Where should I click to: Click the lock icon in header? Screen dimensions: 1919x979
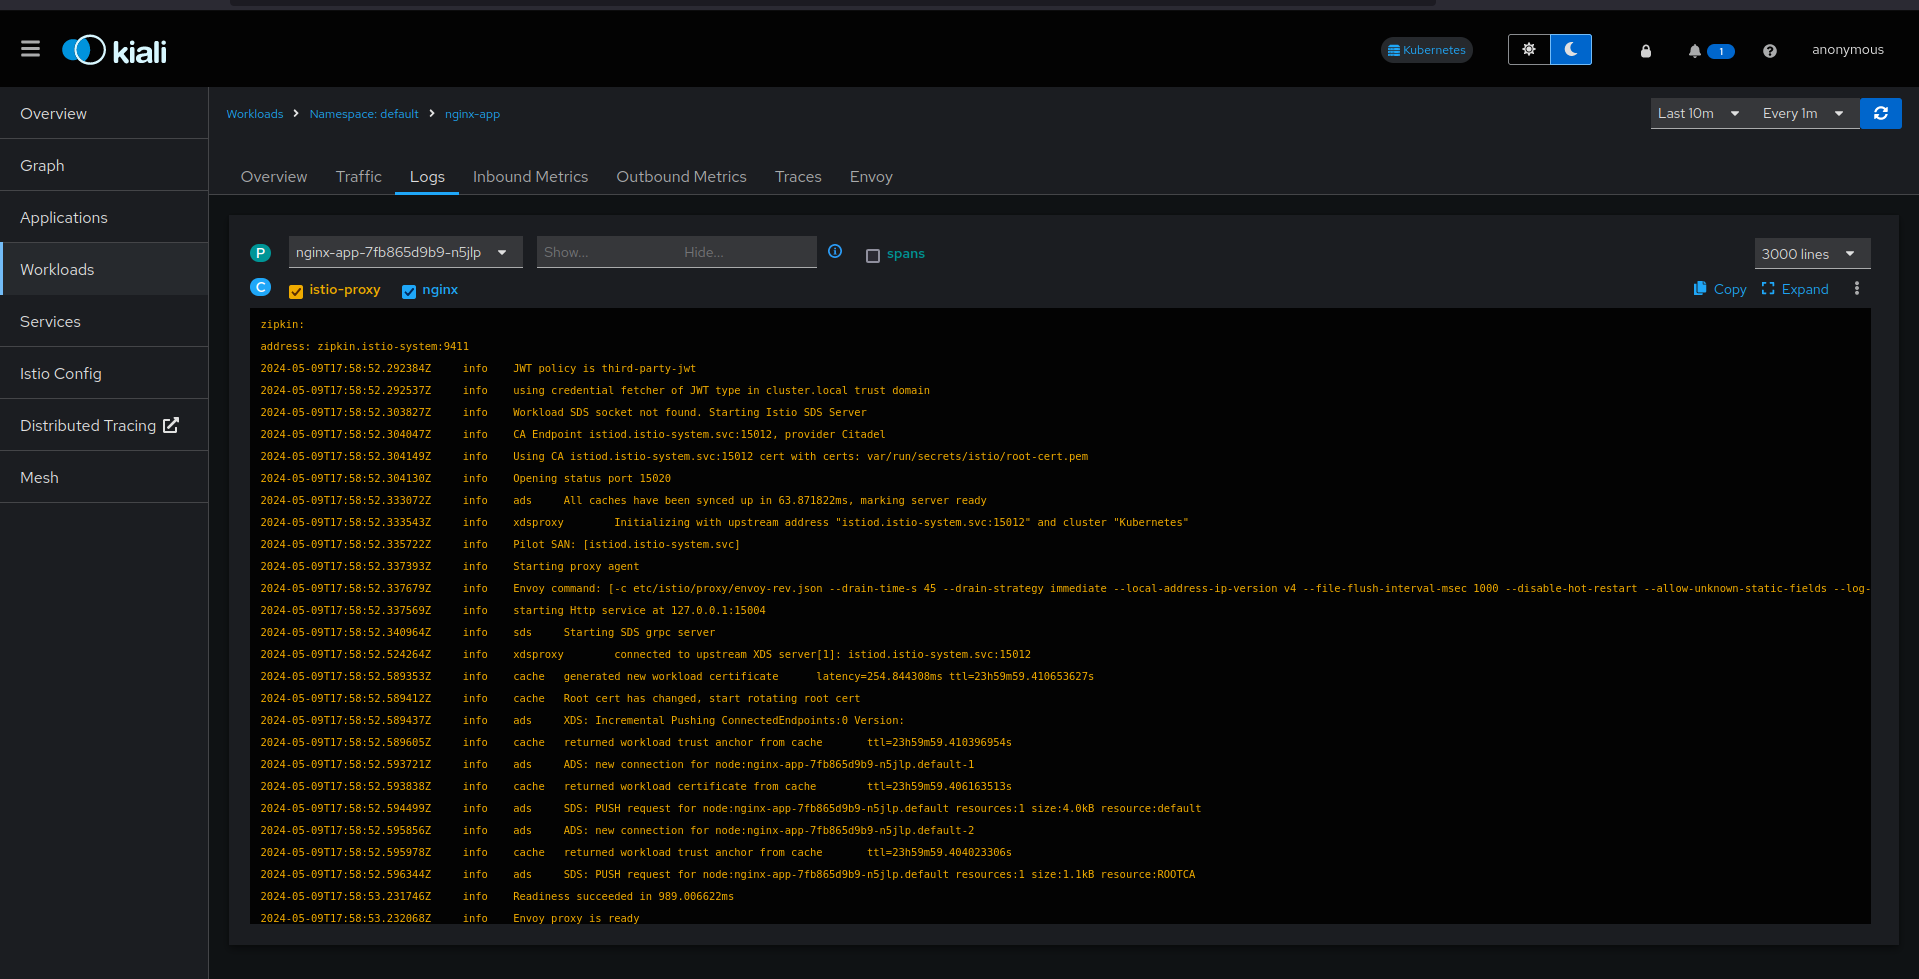[x=1645, y=51]
